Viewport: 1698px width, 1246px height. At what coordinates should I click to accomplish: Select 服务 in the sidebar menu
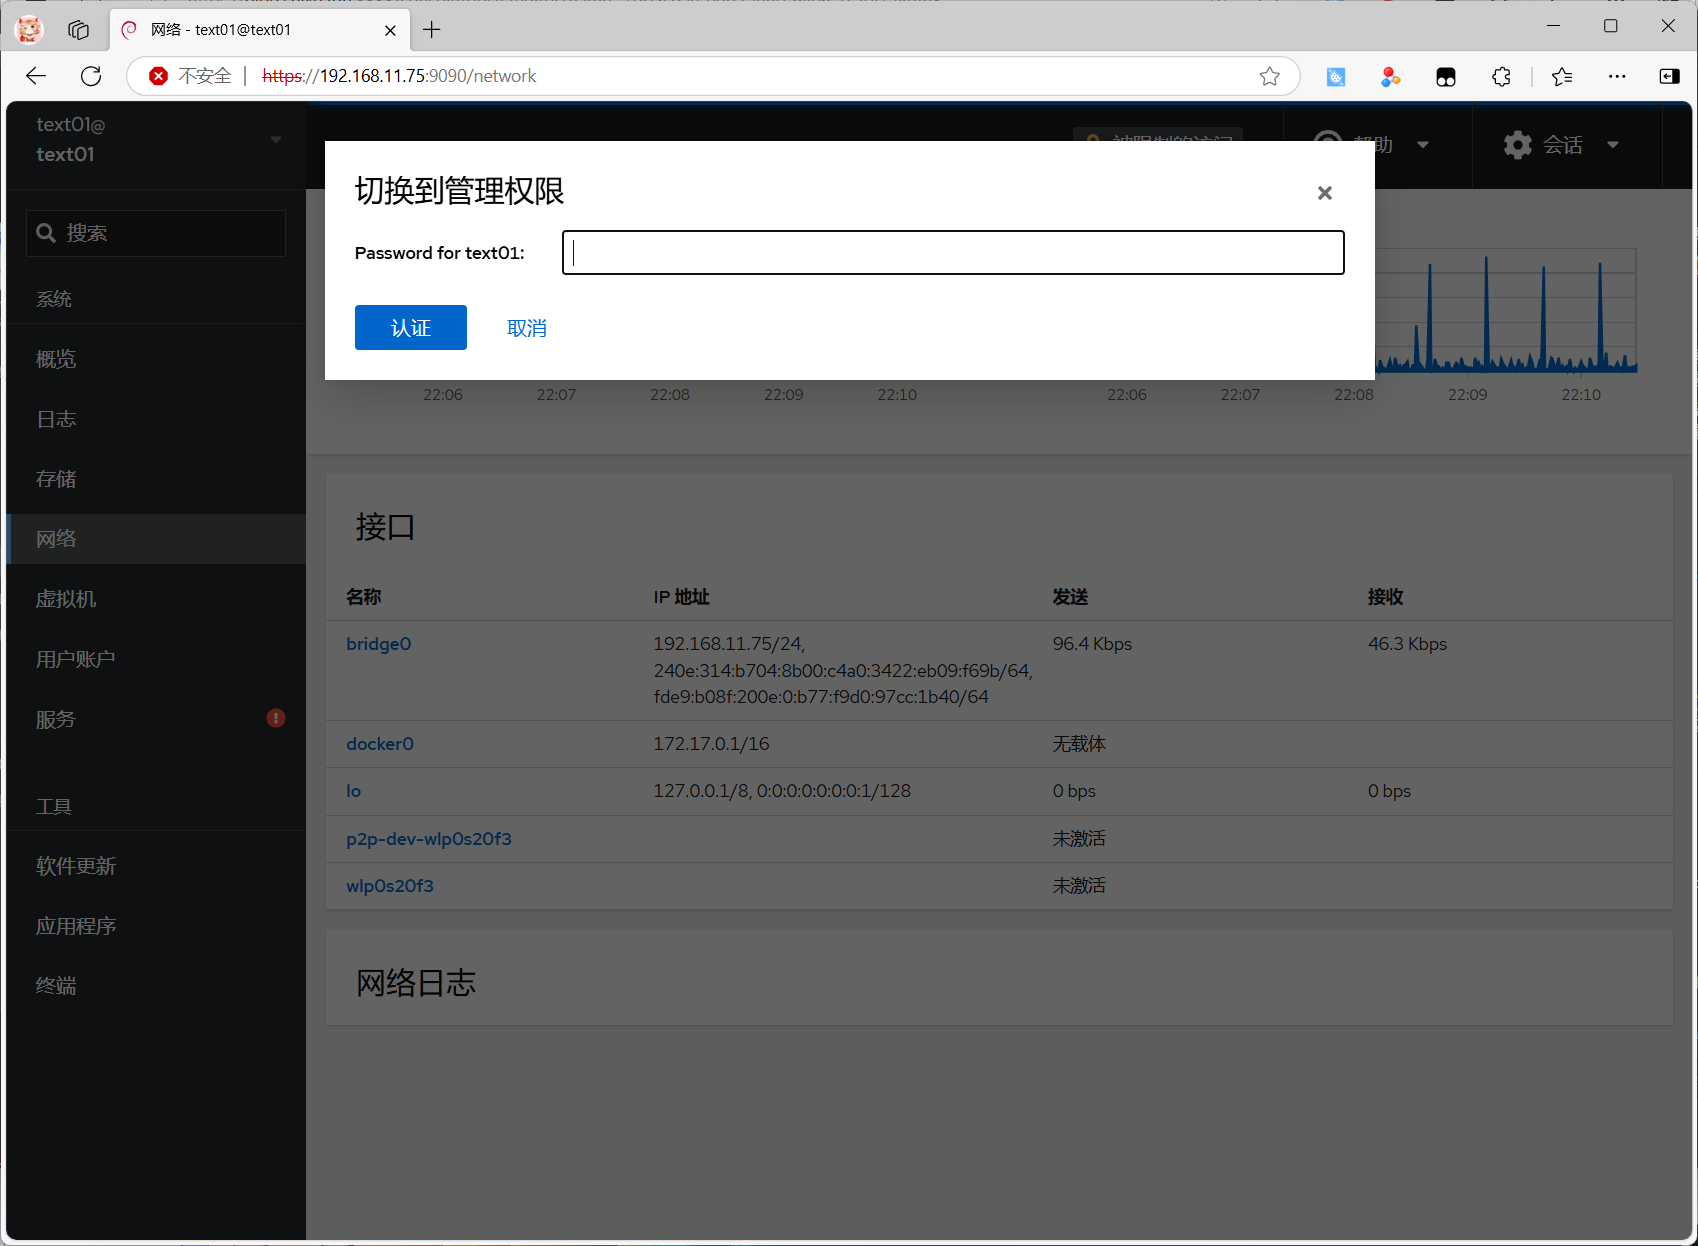coord(56,719)
